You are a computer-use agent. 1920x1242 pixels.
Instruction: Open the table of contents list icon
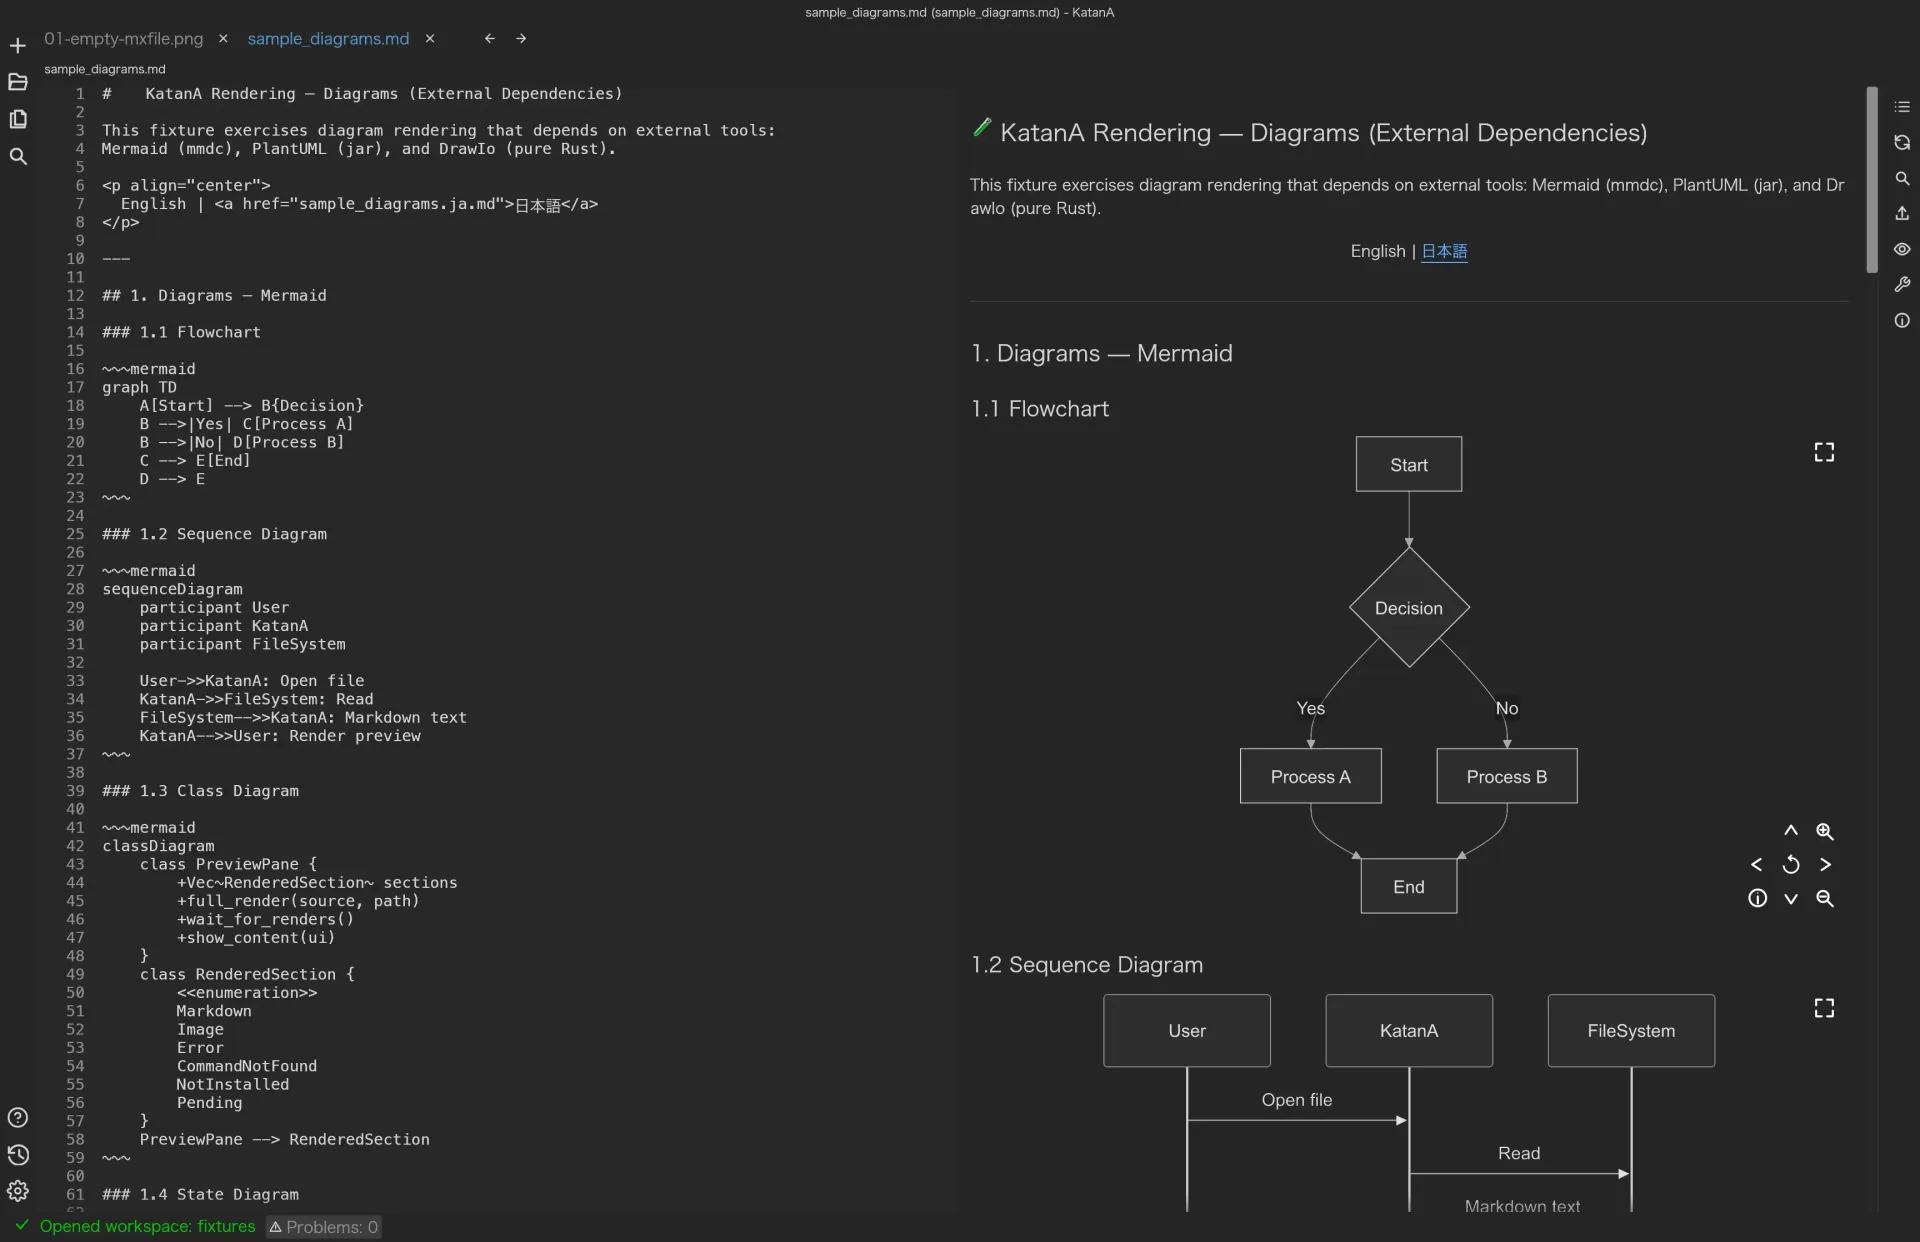pyautogui.click(x=1902, y=107)
